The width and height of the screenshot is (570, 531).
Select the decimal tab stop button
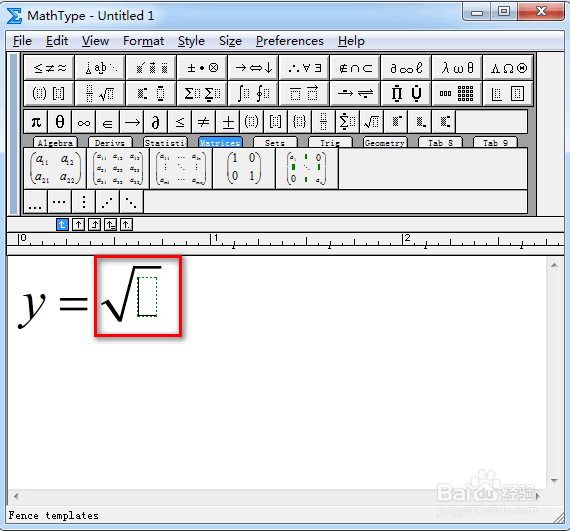pos(126,225)
